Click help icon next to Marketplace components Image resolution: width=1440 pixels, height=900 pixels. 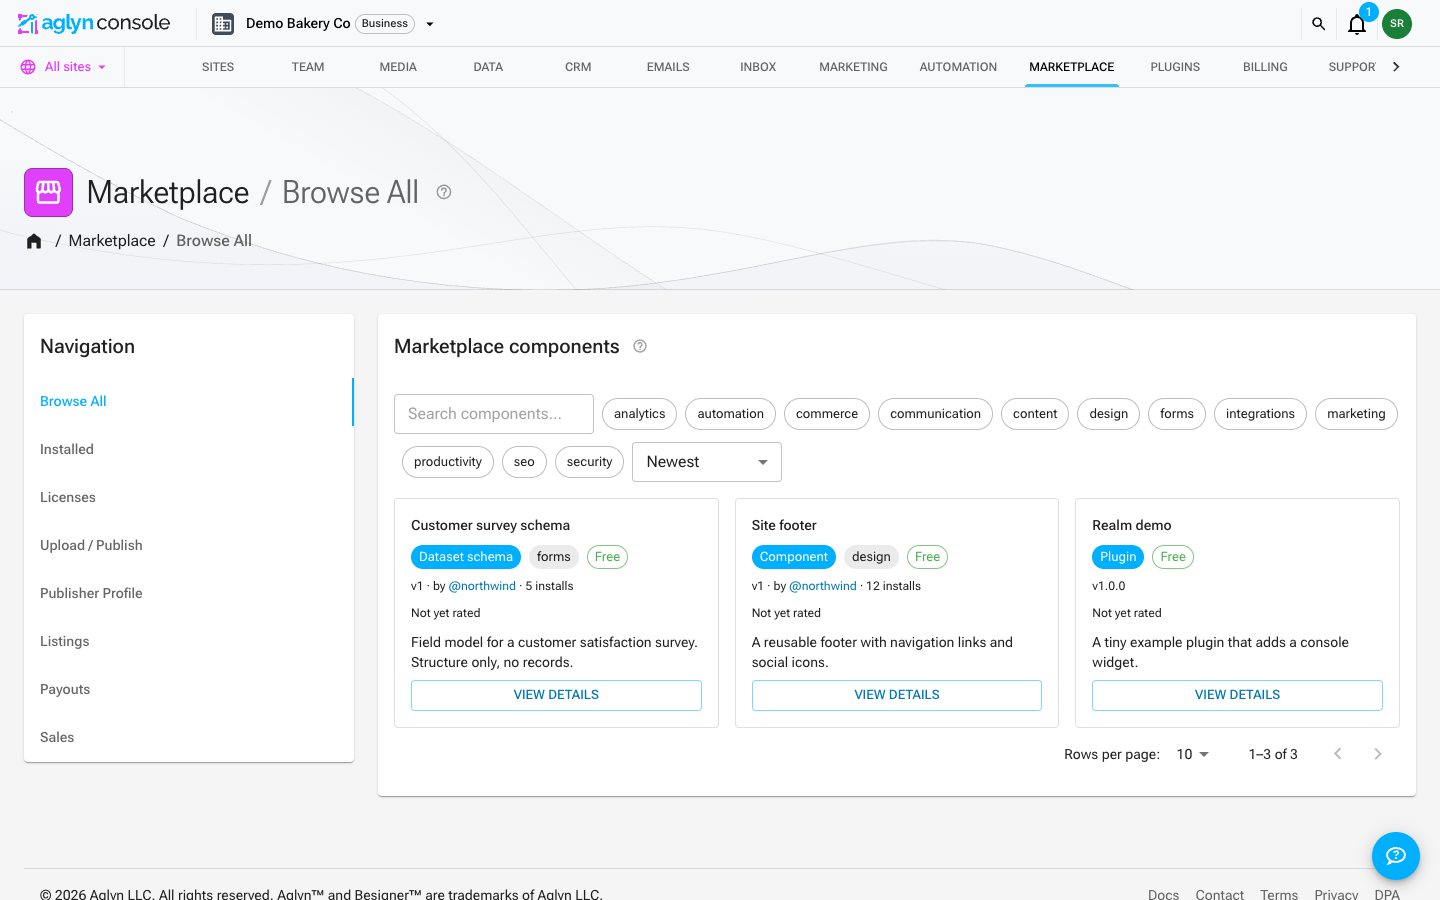pyautogui.click(x=640, y=346)
